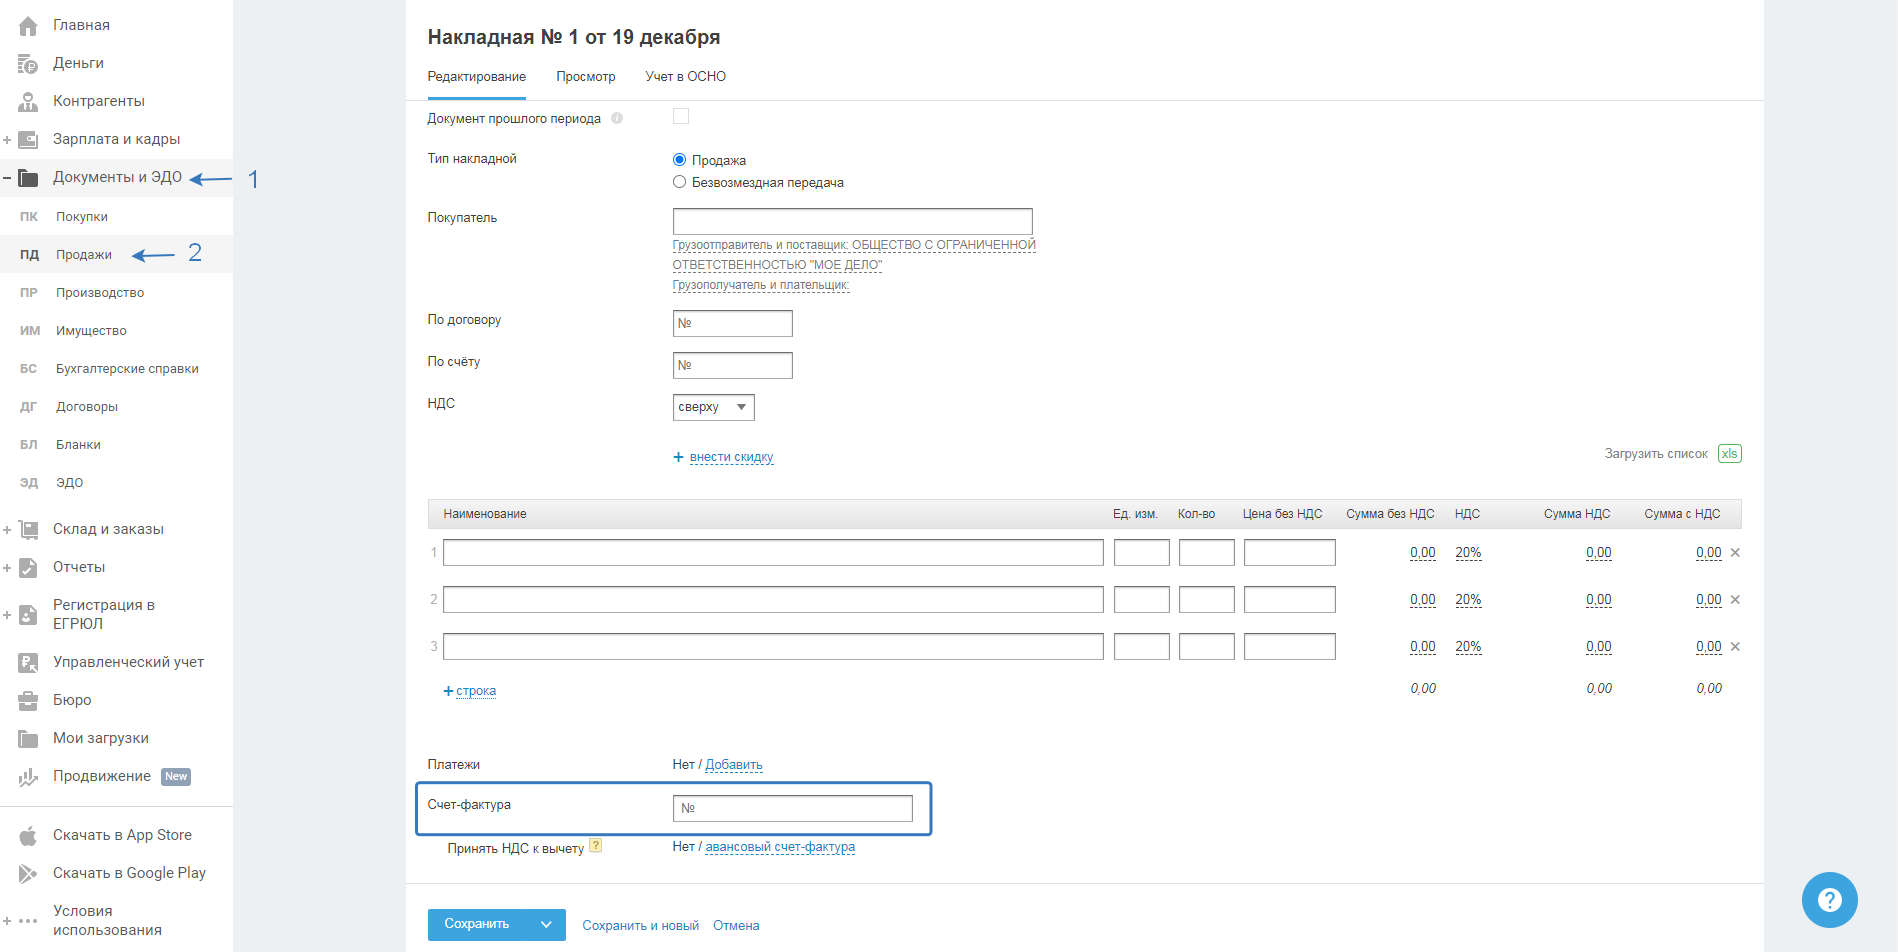Choose Безвозмездная передача invoice type

tap(680, 182)
